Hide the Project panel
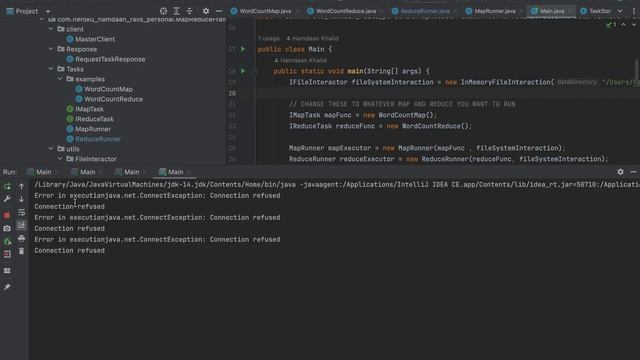The width and height of the screenshot is (640, 360). (219, 11)
